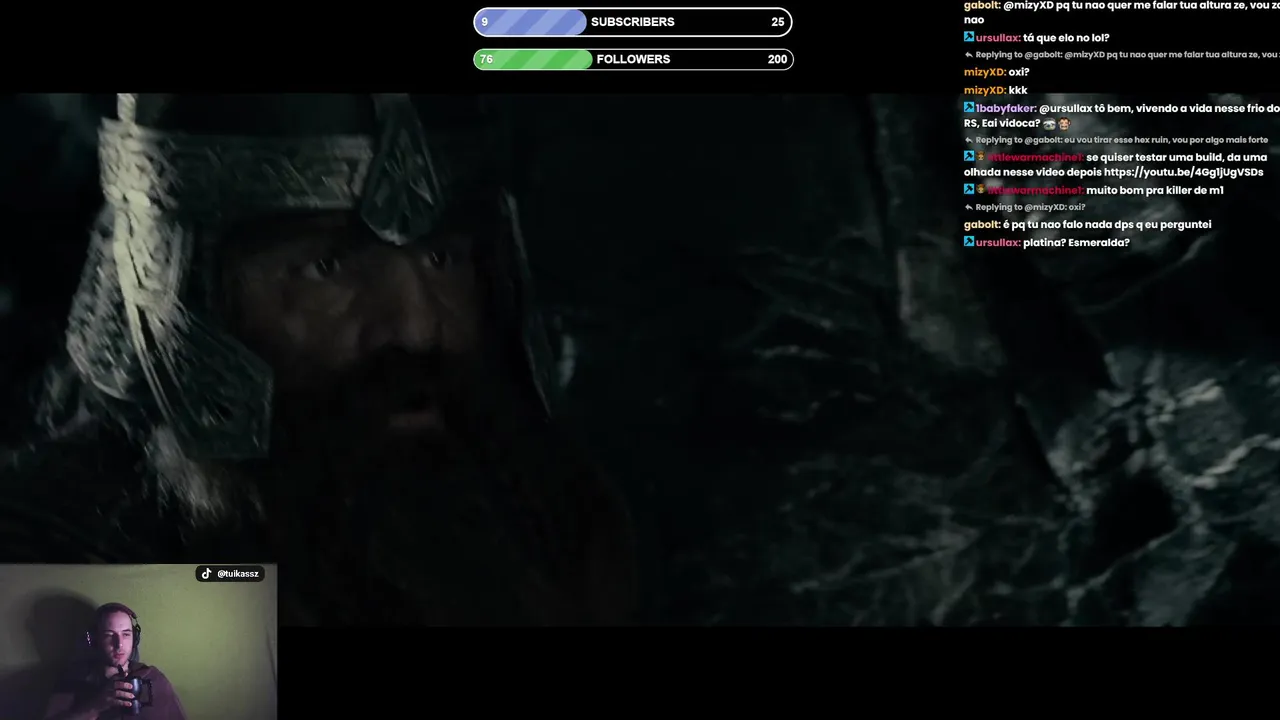Click the blue subscribers progress bar fill
Image resolution: width=1280 pixels, height=720 pixels.
(x=530, y=22)
